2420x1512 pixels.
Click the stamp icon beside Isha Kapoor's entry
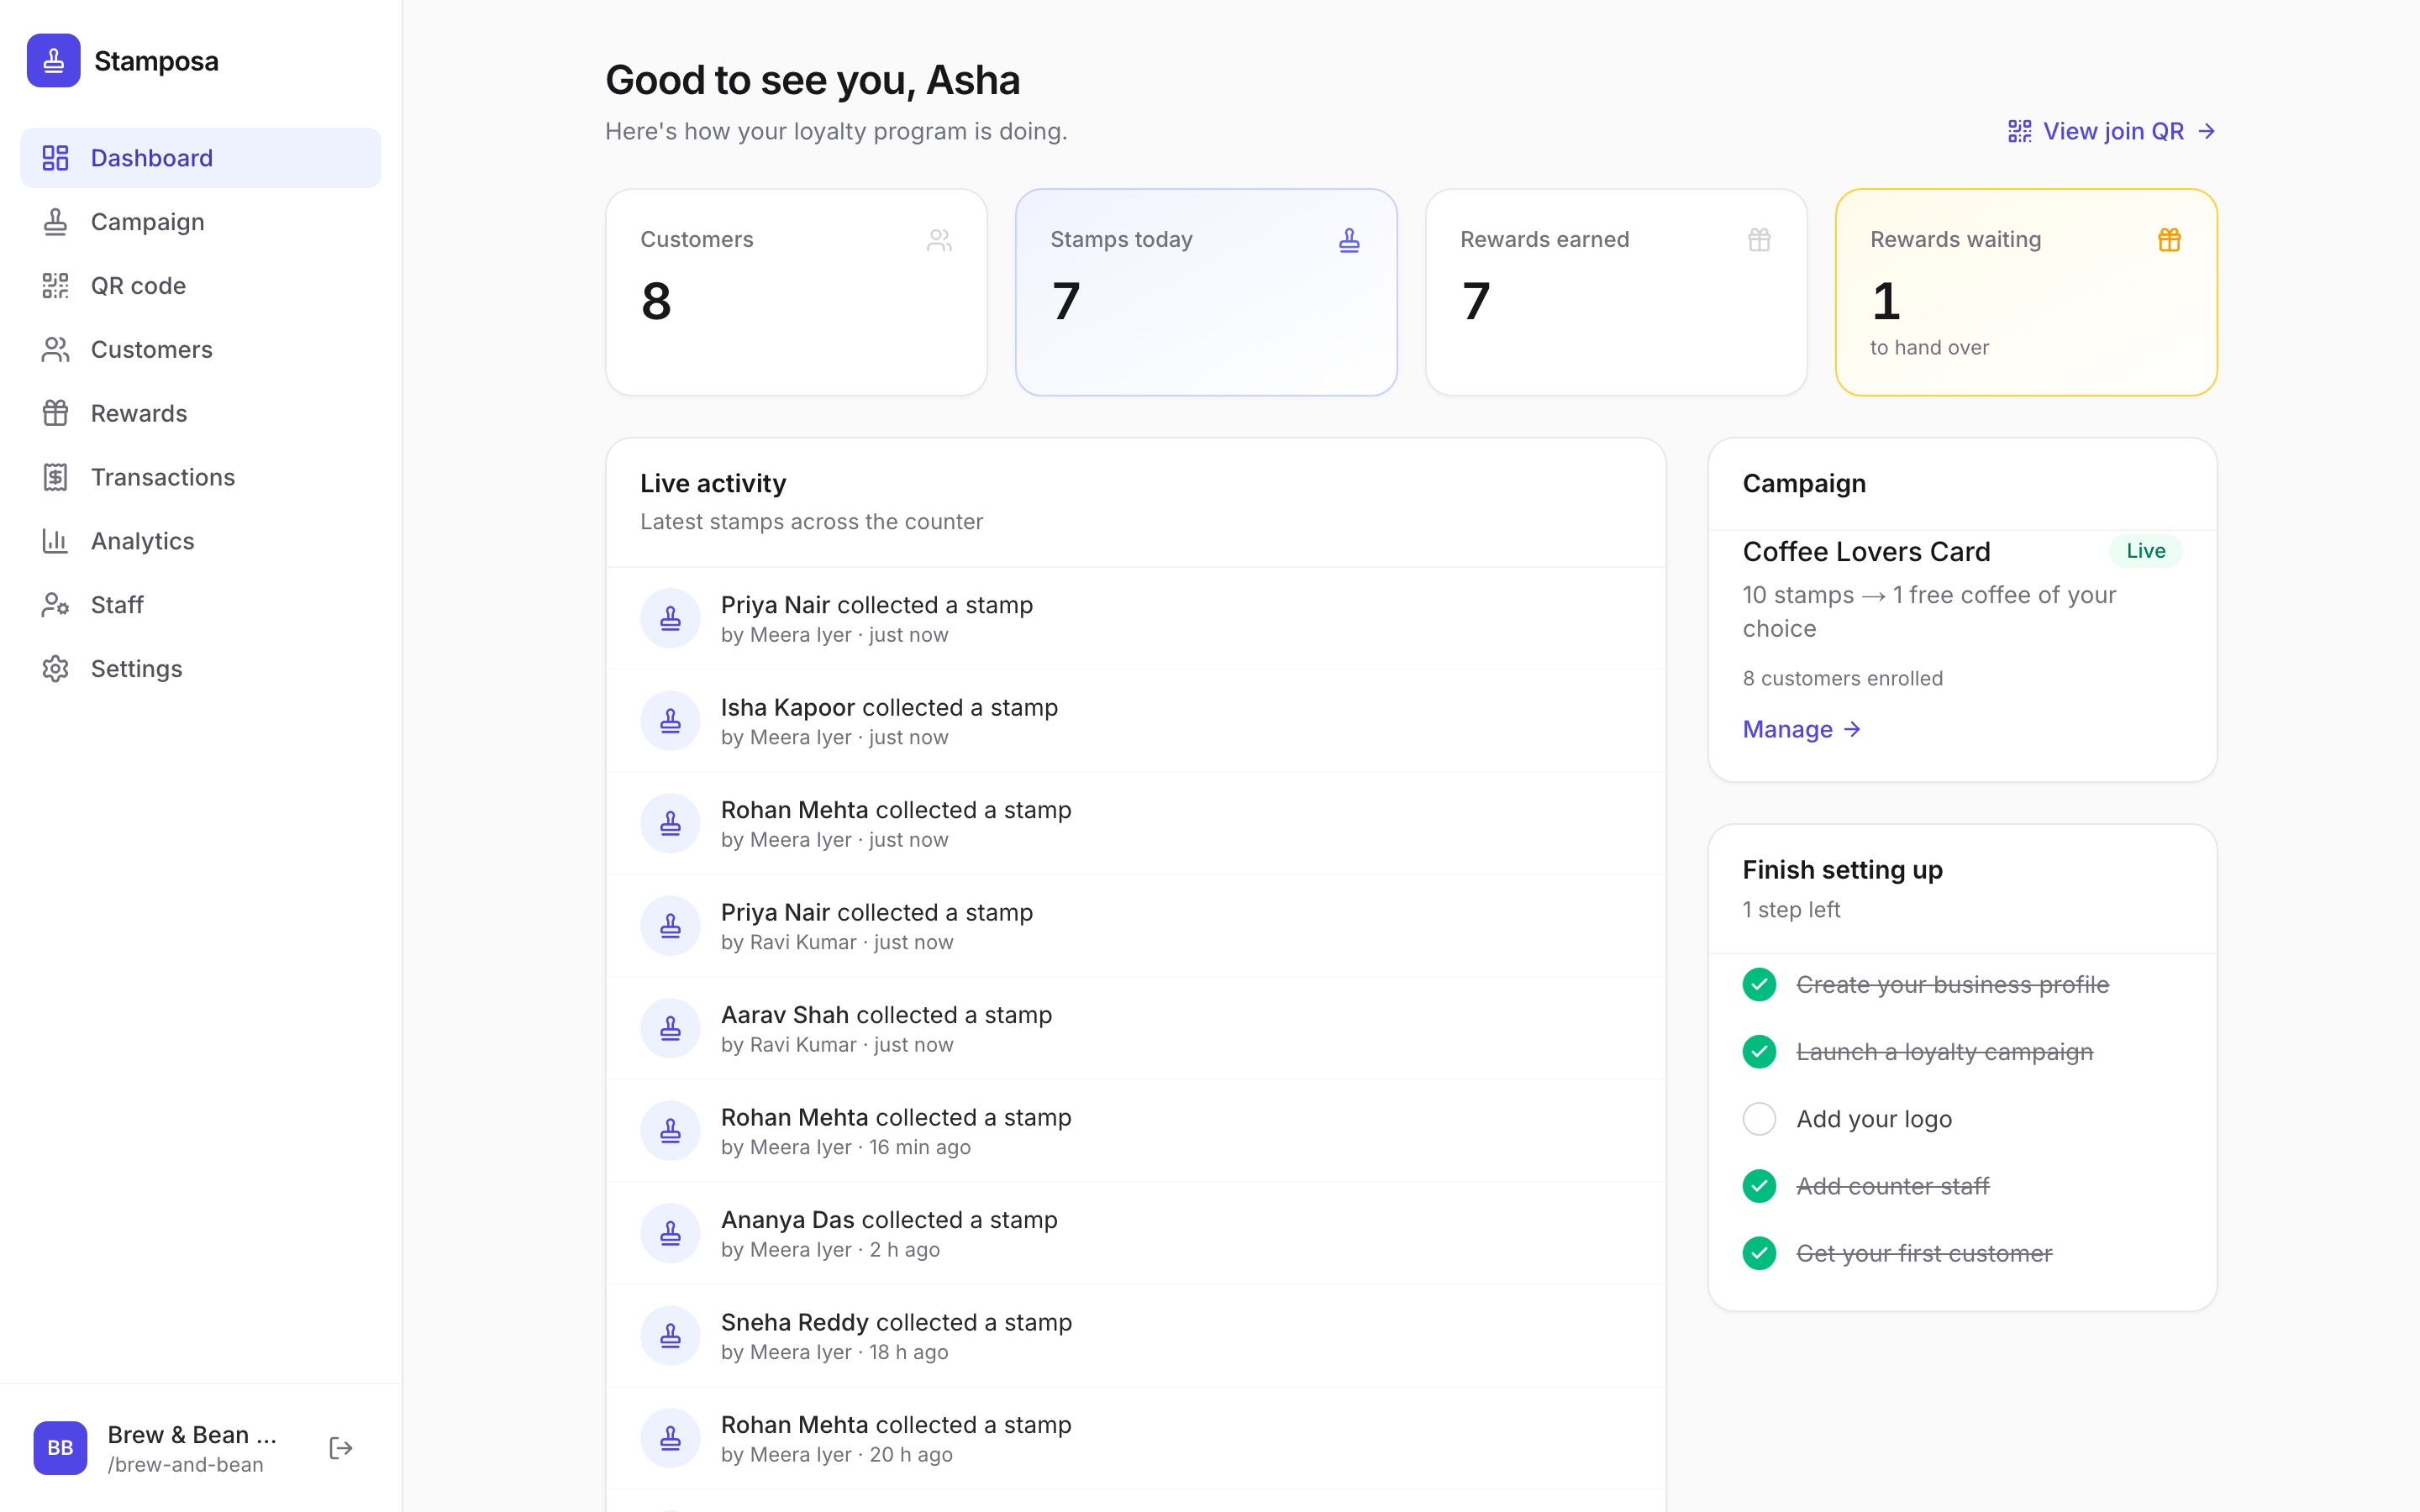[670, 721]
